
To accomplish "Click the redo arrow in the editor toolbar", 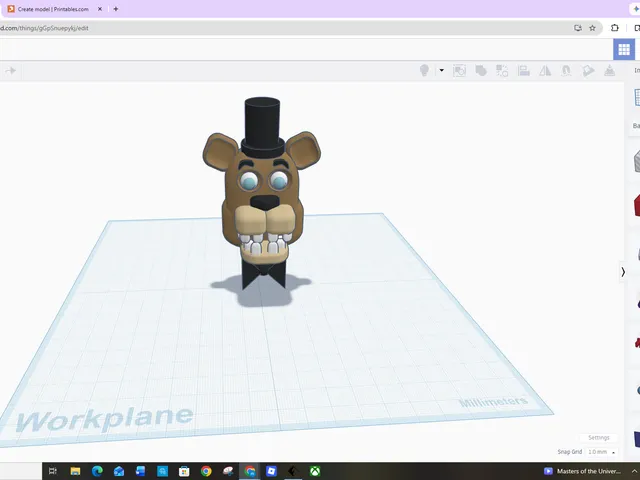I will click(x=11, y=71).
